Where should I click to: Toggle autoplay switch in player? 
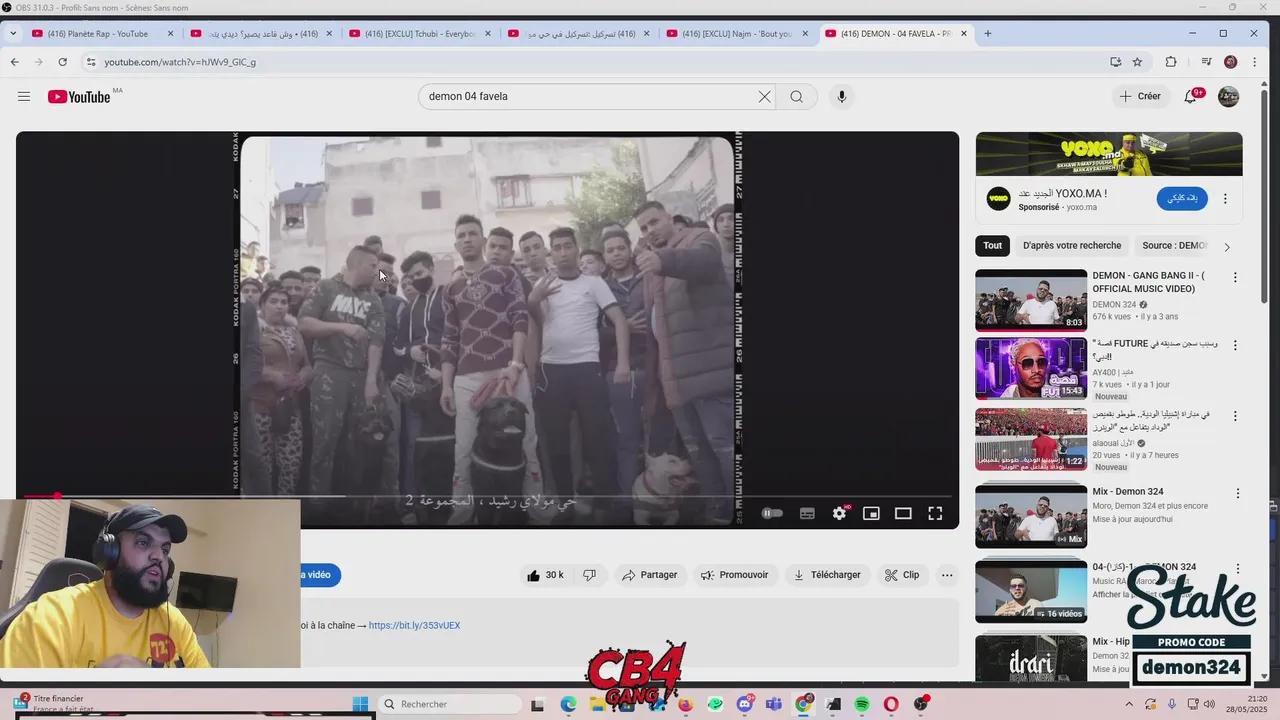pos(772,513)
